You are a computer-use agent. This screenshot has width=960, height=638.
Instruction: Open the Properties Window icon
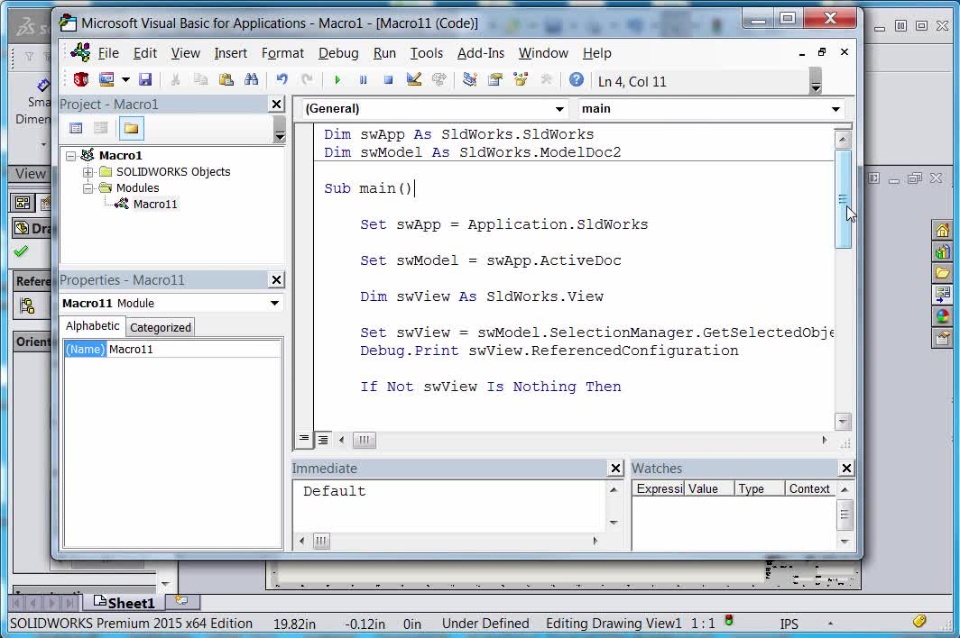(495, 80)
